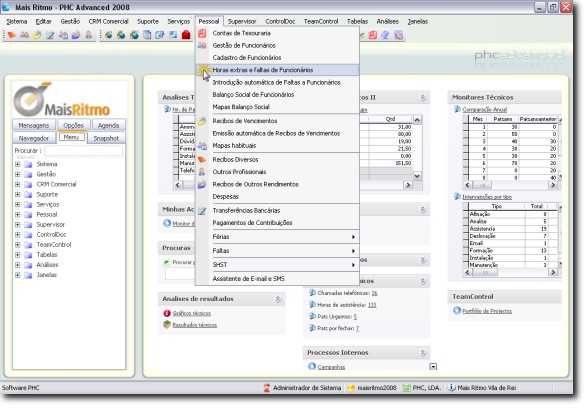Collapse the Analises de resultados panel

click(x=278, y=299)
